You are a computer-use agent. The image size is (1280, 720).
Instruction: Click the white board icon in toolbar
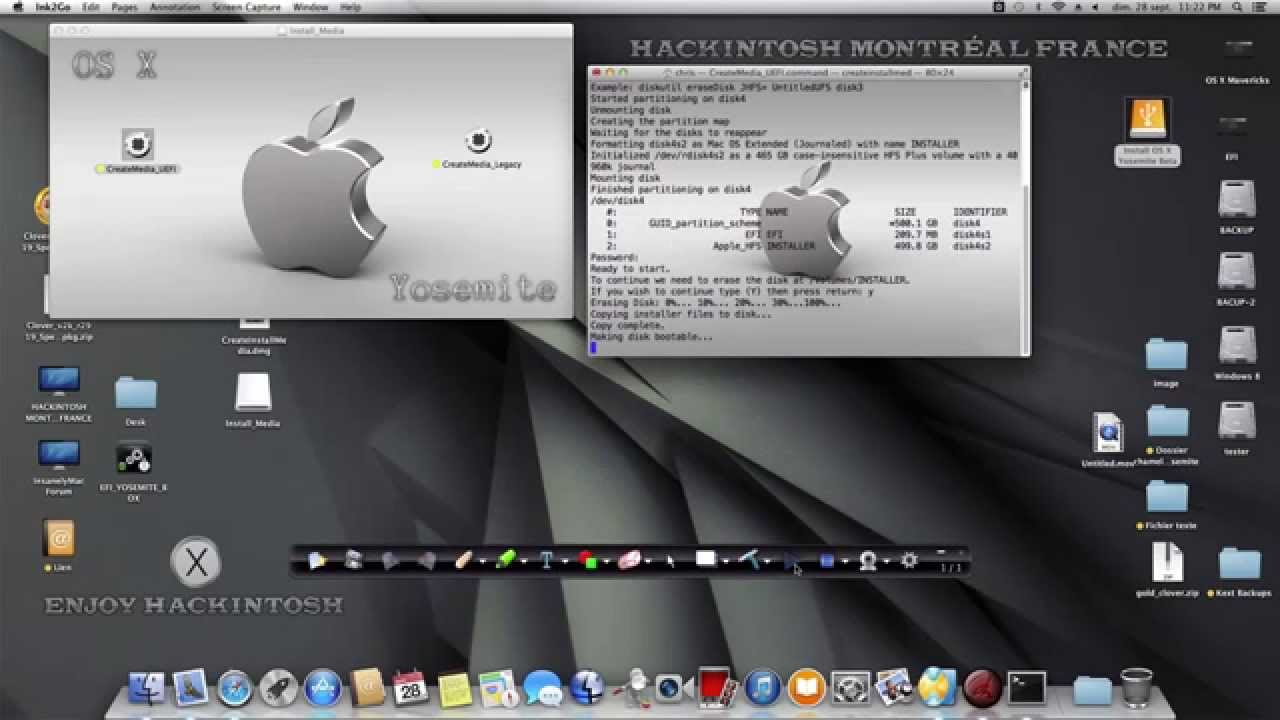706,559
